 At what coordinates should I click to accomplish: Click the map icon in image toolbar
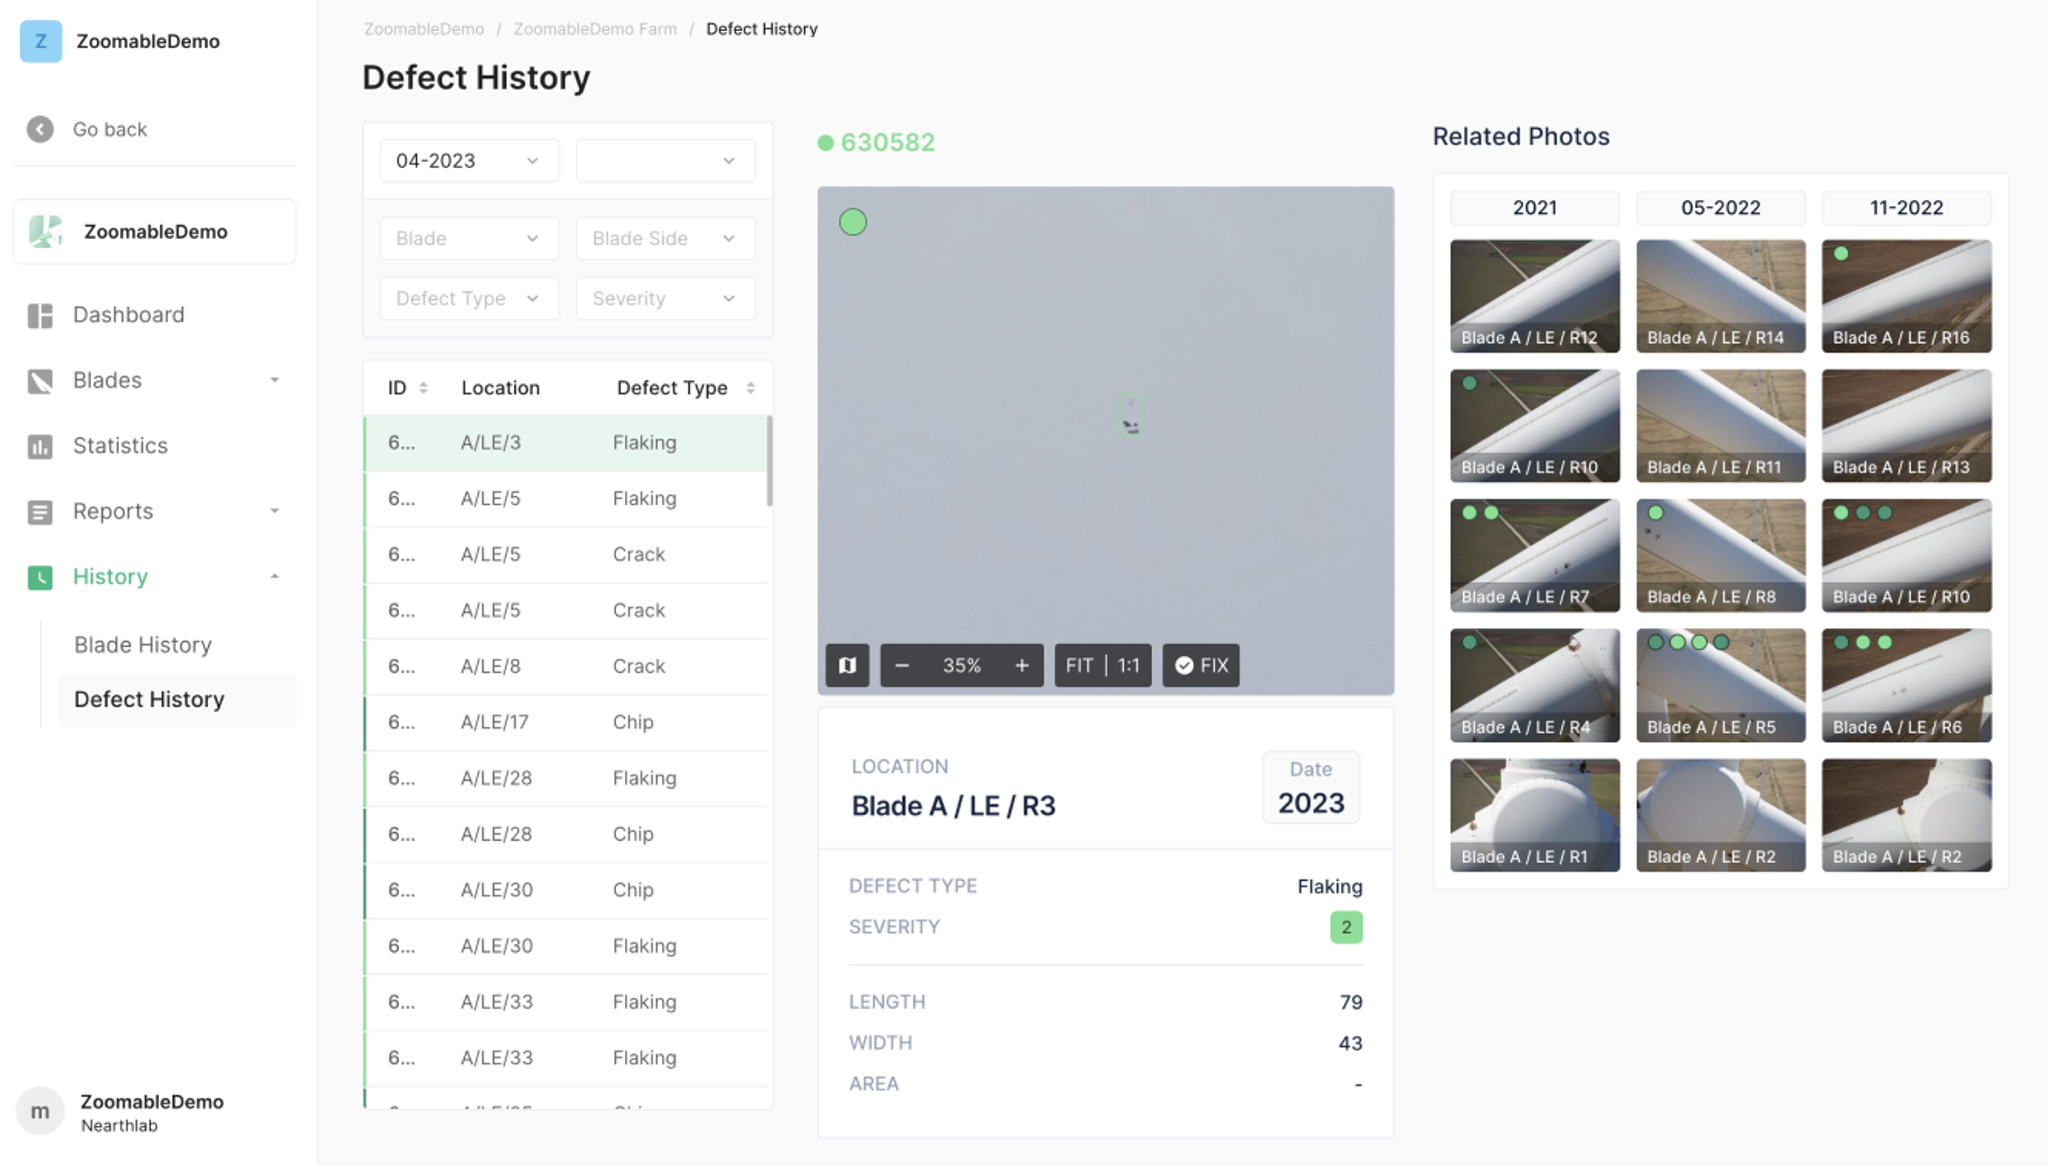tap(847, 666)
